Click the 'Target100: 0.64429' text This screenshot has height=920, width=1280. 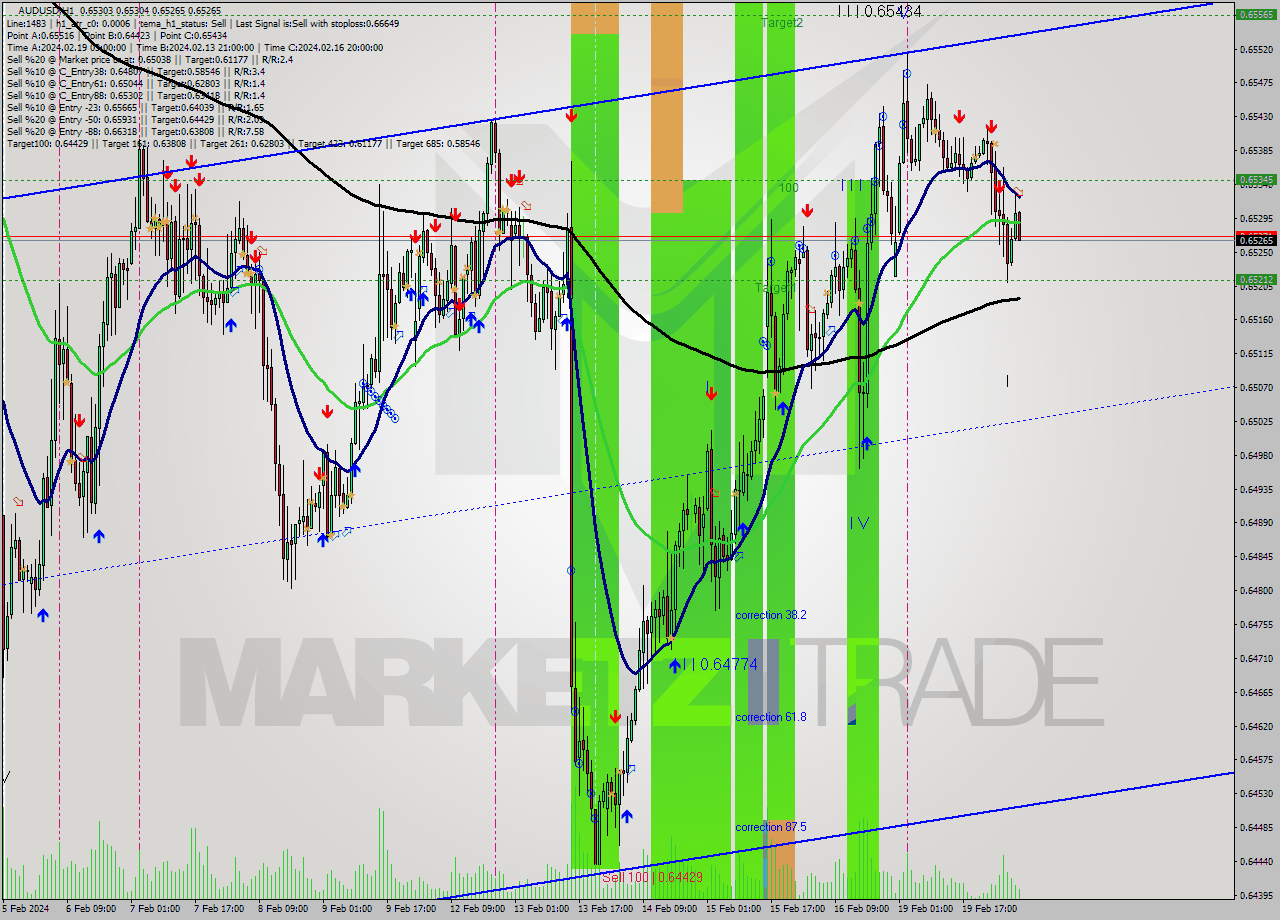(50, 143)
